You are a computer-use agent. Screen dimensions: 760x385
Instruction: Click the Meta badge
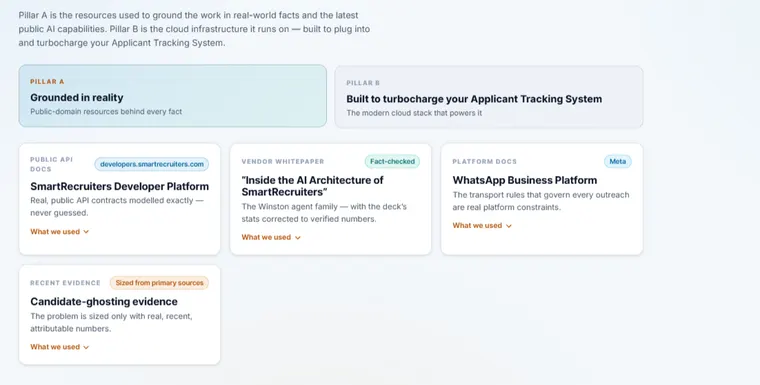[x=618, y=161]
